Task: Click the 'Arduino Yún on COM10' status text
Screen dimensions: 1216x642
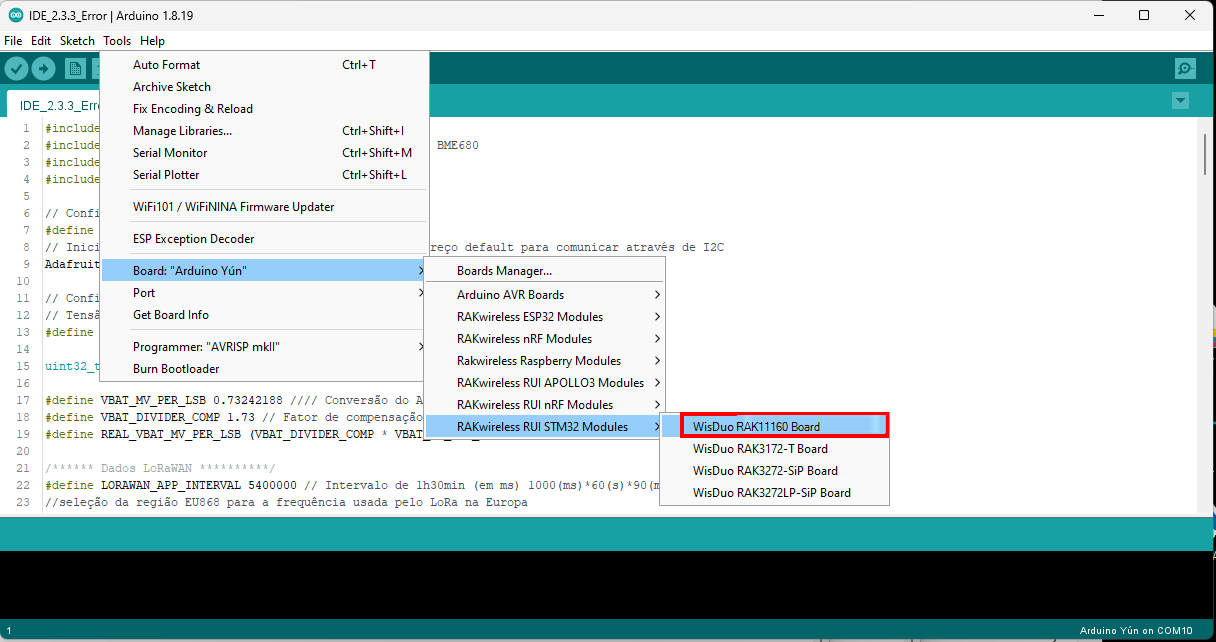Action: point(1136,631)
